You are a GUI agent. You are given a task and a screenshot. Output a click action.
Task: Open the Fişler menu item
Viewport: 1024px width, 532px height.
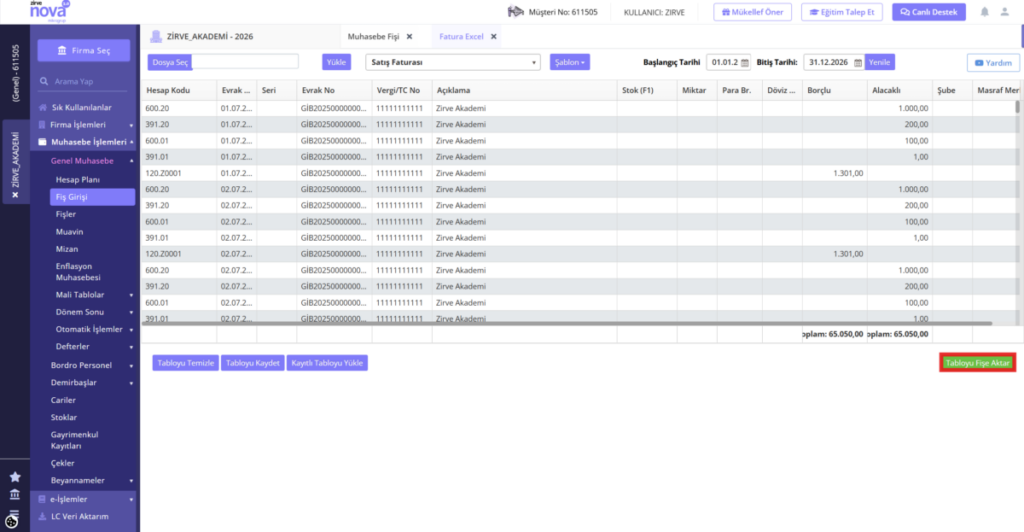pos(66,214)
